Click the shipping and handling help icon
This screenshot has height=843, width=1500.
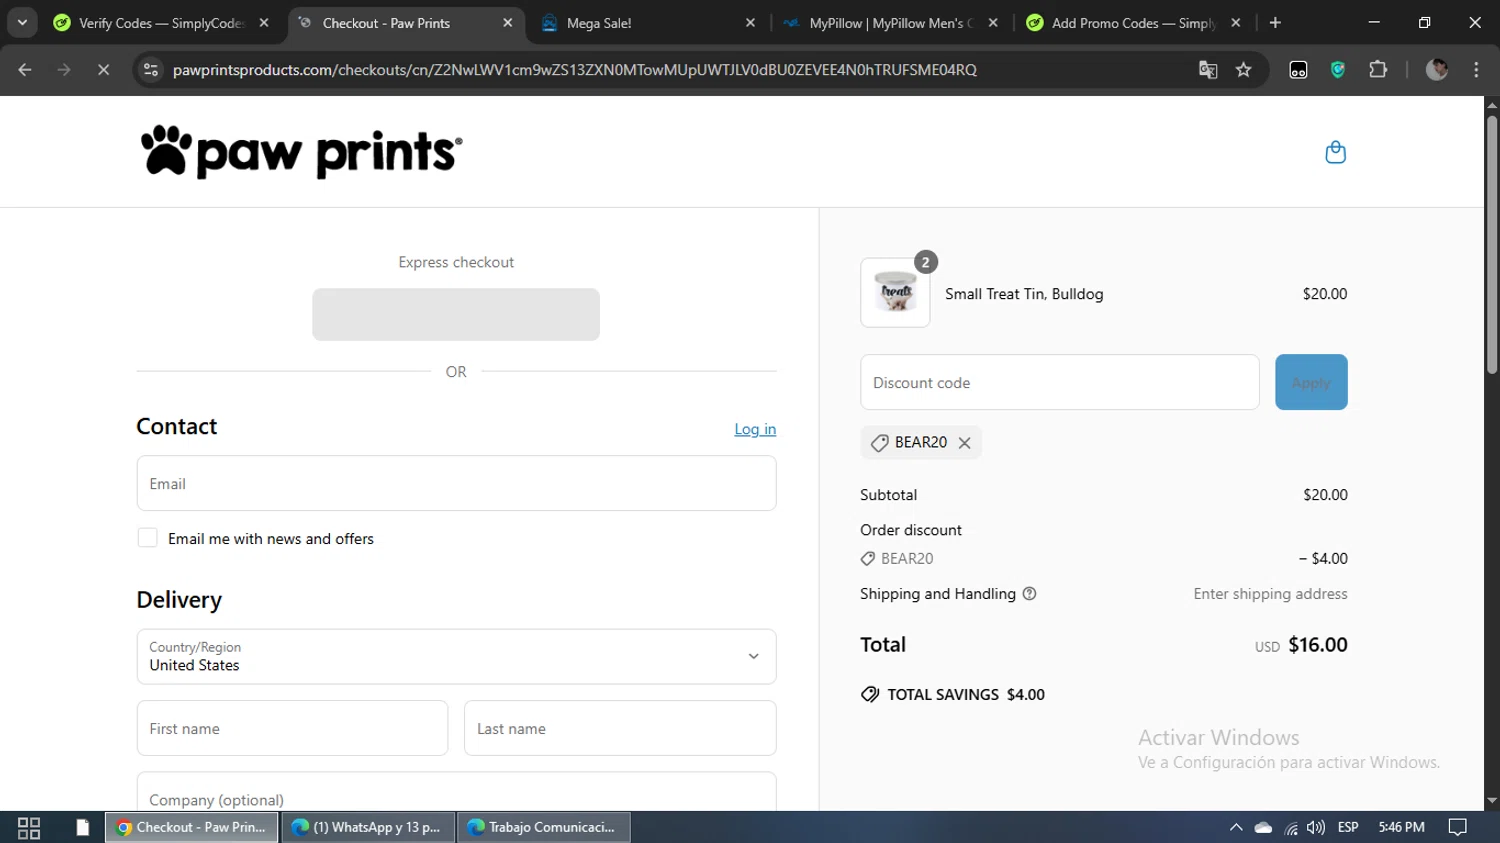(x=1029, y=594)
